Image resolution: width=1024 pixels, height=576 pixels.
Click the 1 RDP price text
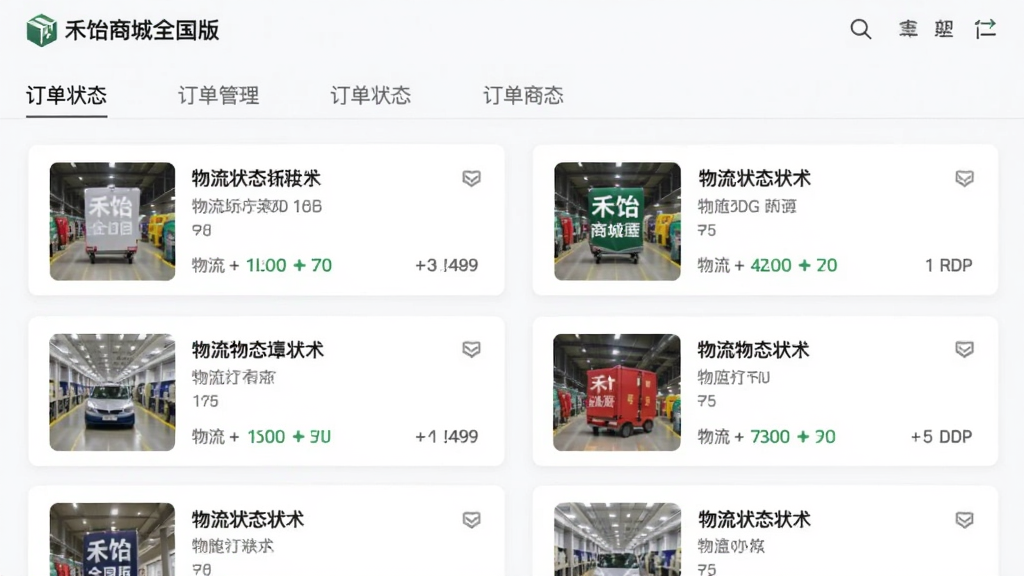(948, 265)
